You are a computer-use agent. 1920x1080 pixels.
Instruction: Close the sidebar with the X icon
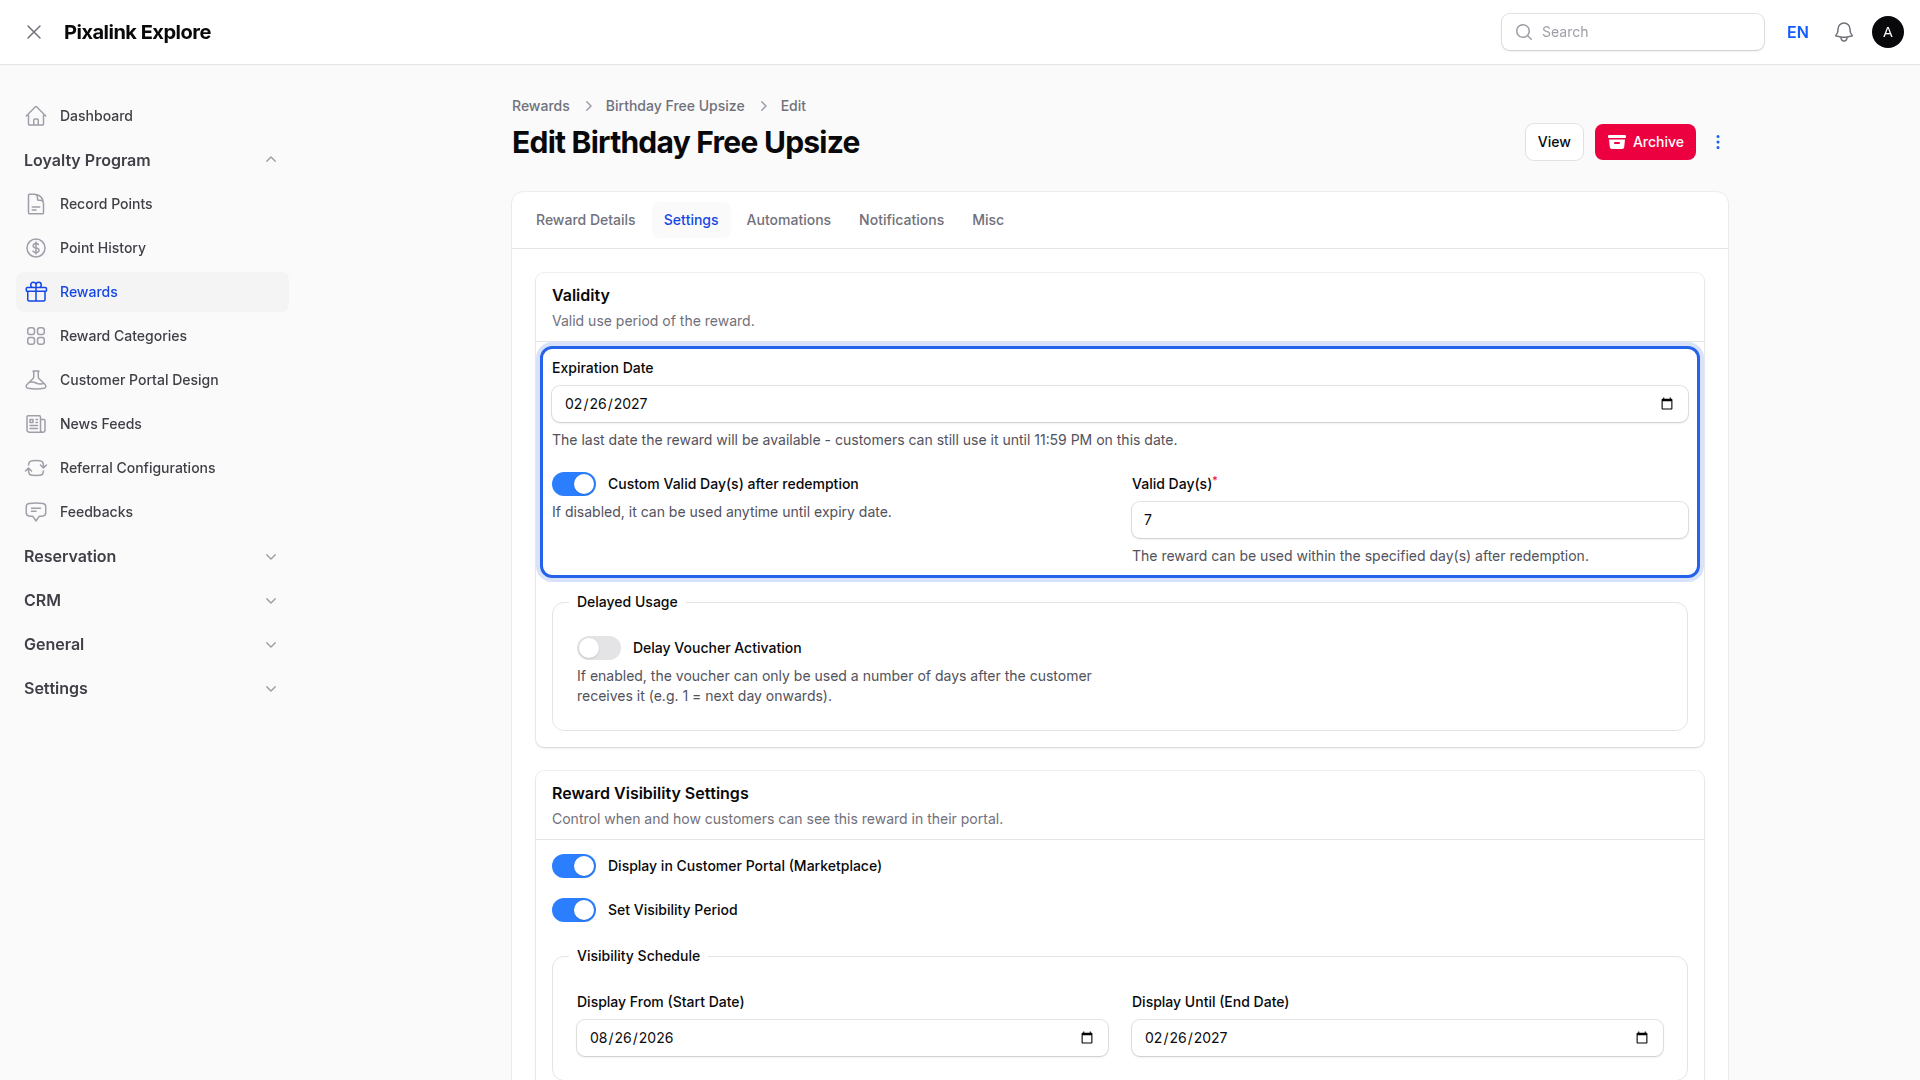(34, 32)
